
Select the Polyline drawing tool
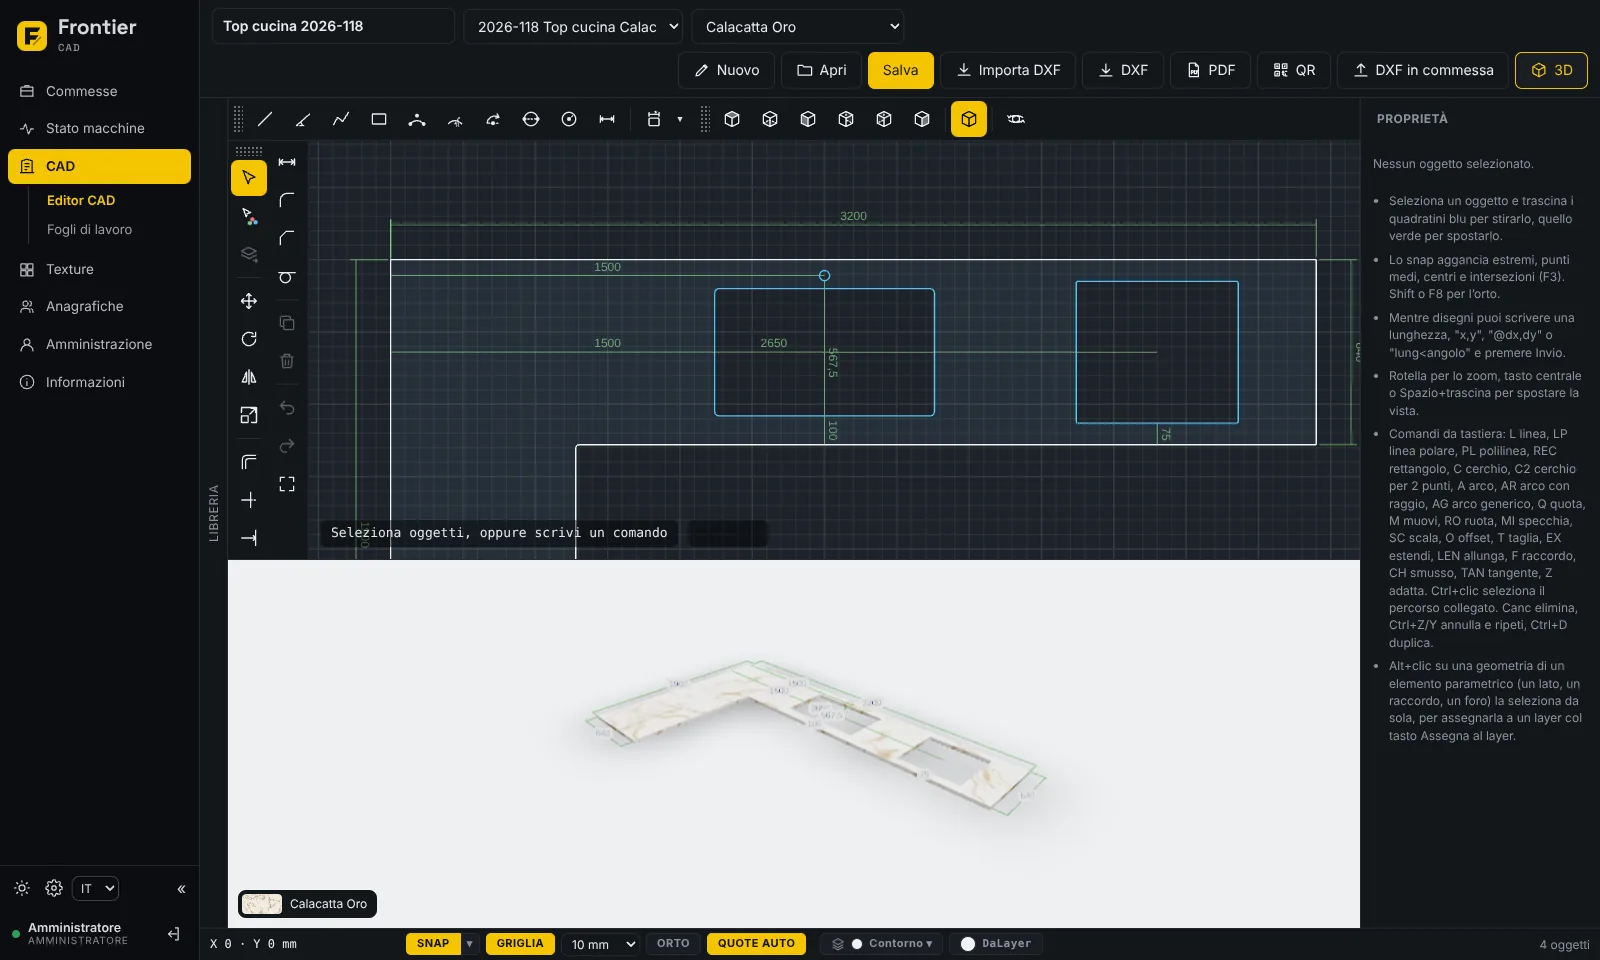tap(341, 119)
